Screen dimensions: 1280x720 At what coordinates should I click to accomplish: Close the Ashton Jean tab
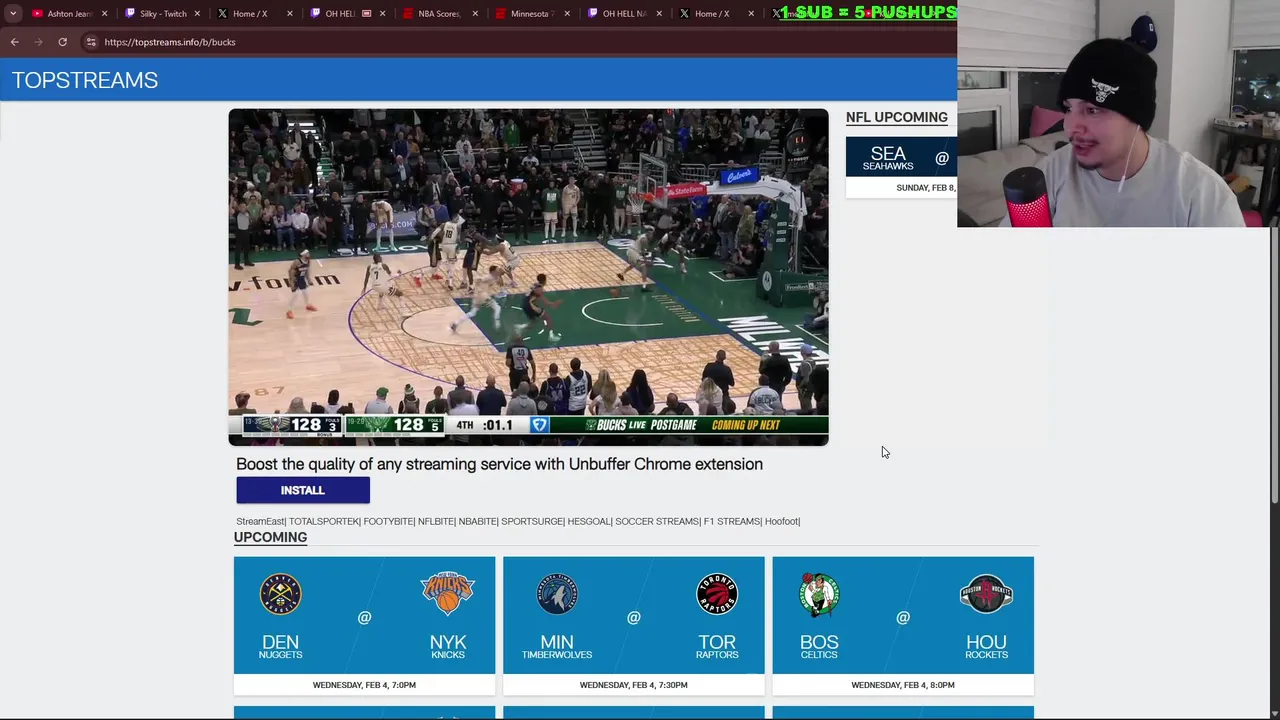coord(104,14)
